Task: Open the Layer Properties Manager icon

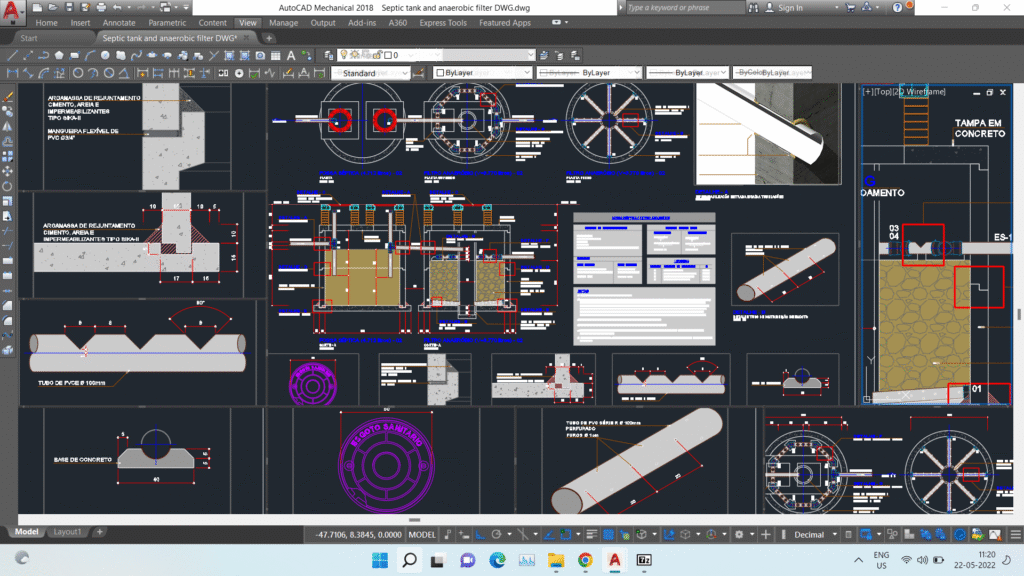Action: pyautogui.click(x=328, y=56)
